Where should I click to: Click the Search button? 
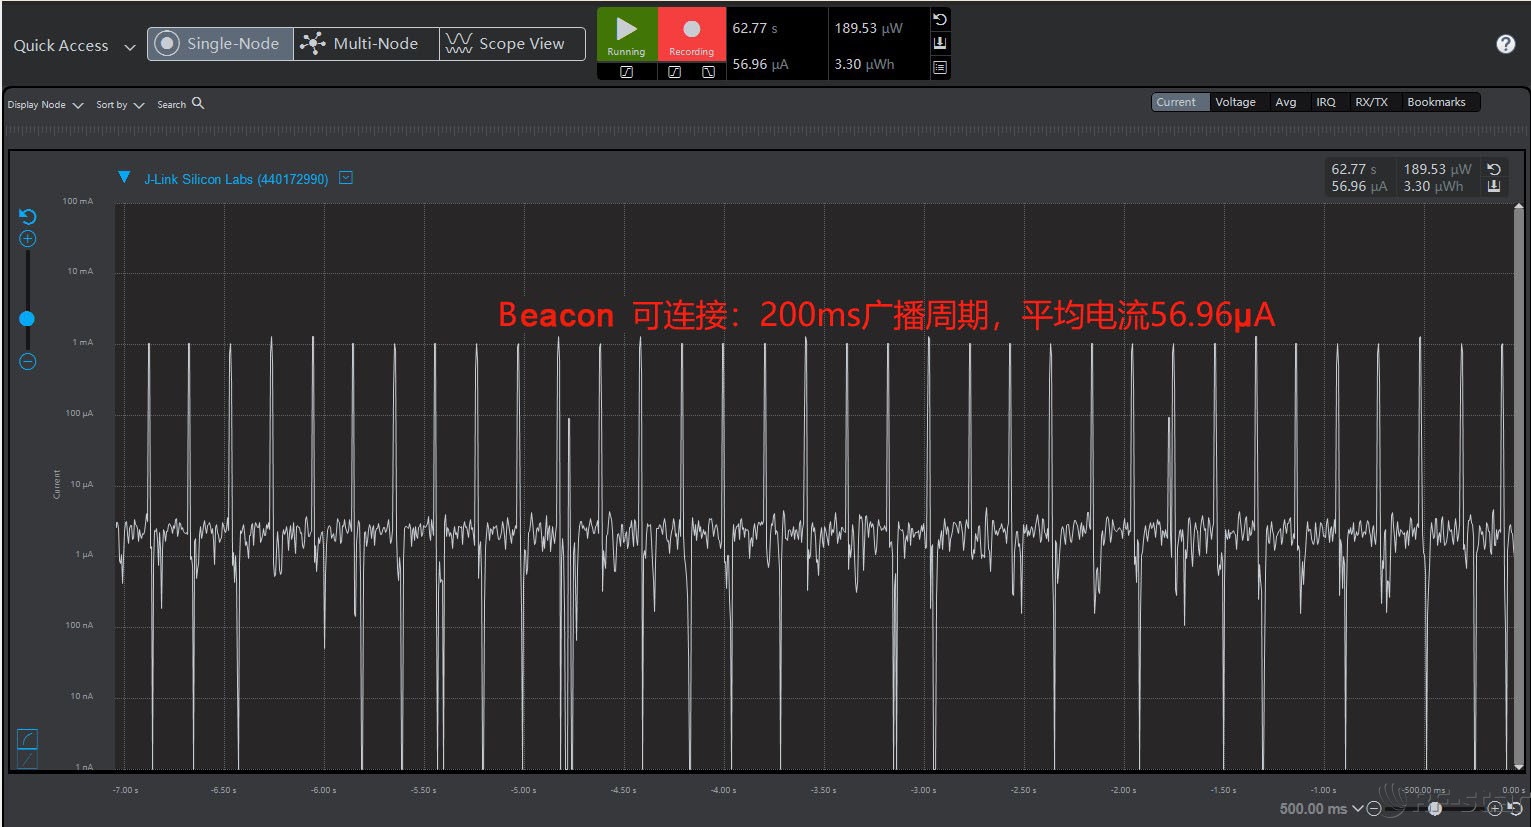(180, 104)
